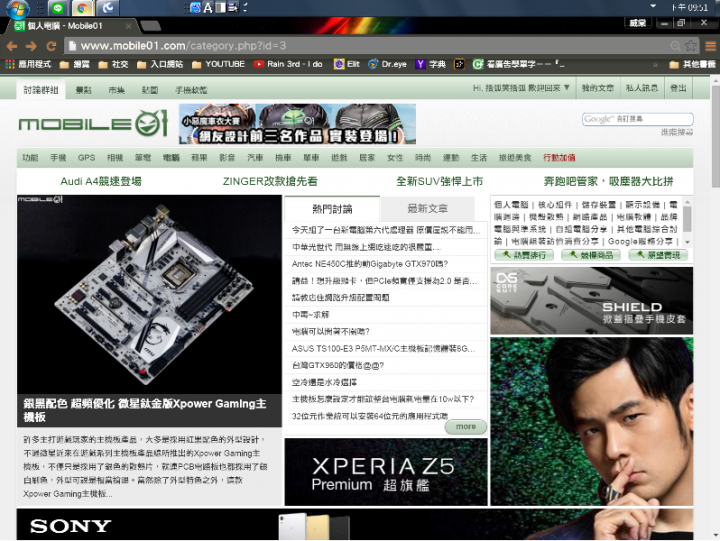Click the green more button
The image size is (720, 541).
(466, 427)
